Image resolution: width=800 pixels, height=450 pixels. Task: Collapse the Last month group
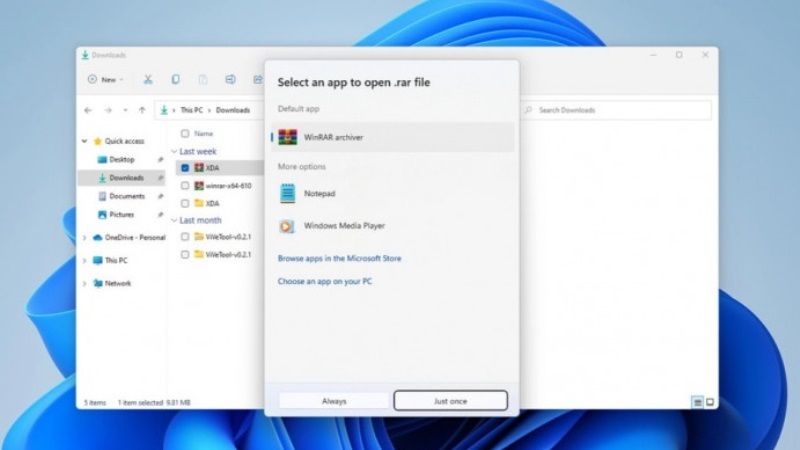[x=174, y=220]
